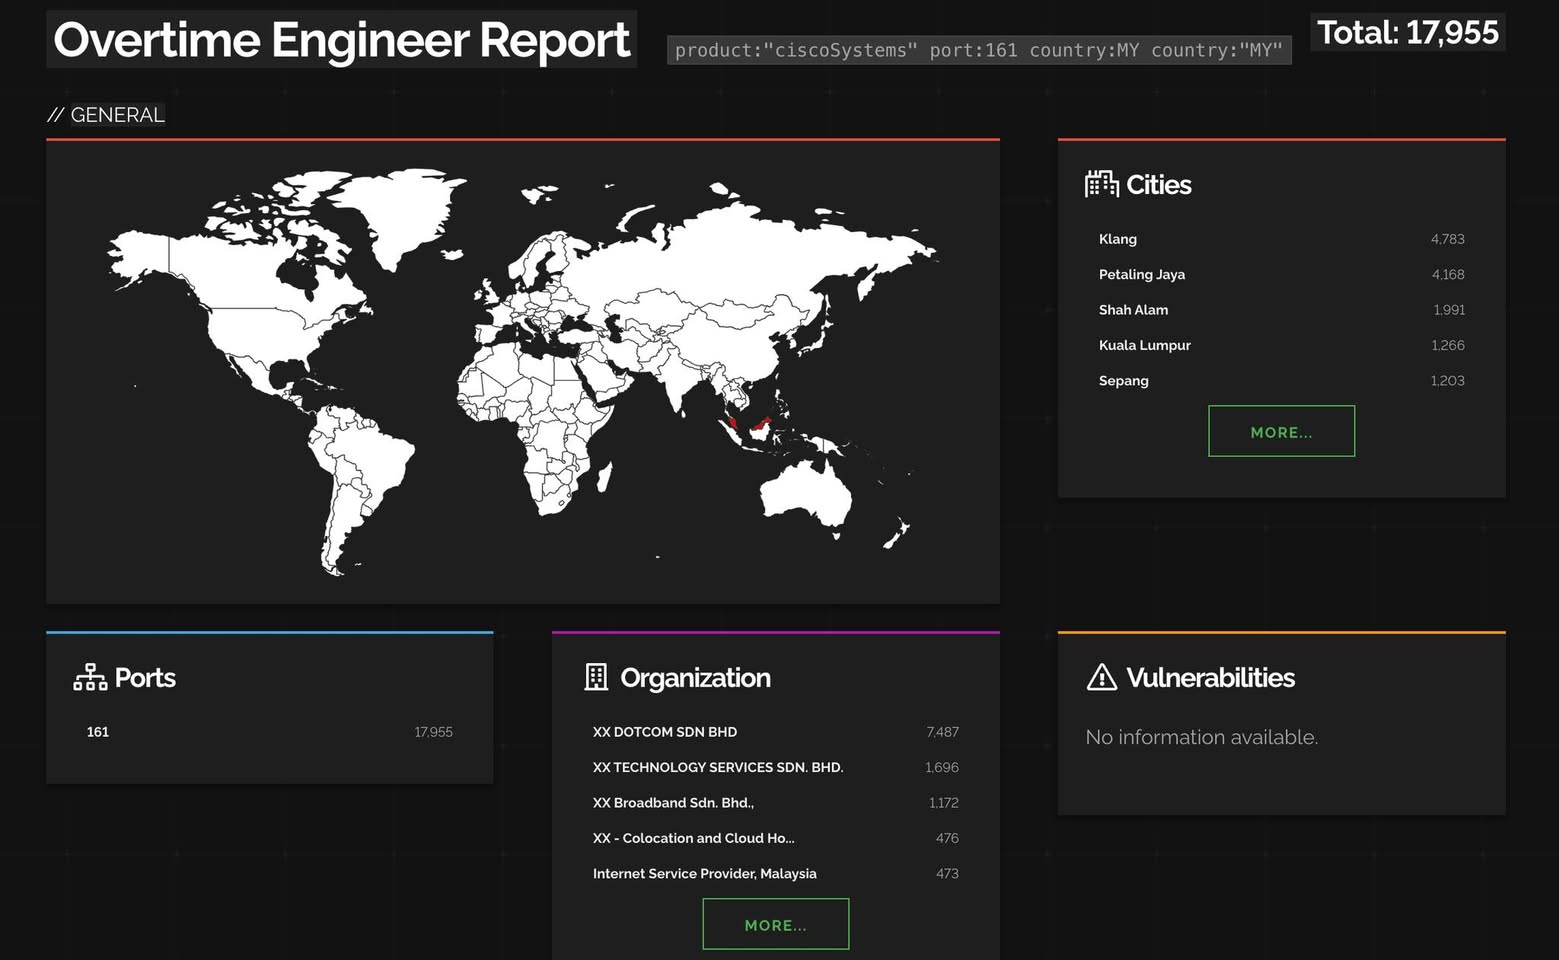Select Kuala Lumpur city entry
Image resolution: width=1559 pixels, height=960 pixels.
click(1144, 345)
